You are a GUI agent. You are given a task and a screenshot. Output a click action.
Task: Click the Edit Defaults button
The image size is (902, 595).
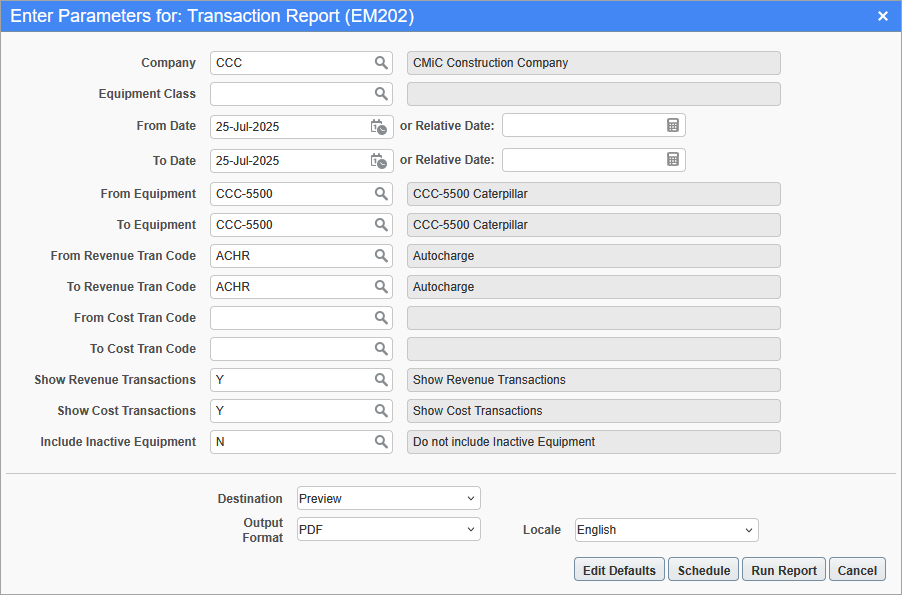click(x=618, y=569)
